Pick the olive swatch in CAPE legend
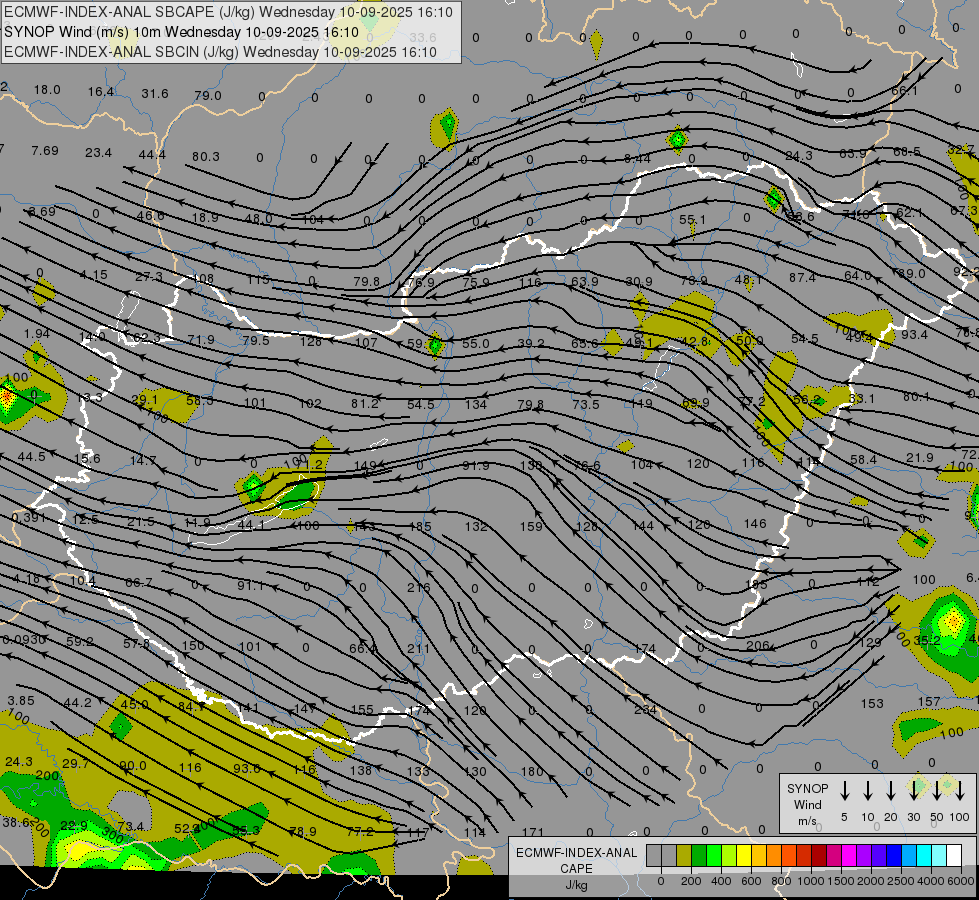979x900 pixels. [x=684, y=855]
